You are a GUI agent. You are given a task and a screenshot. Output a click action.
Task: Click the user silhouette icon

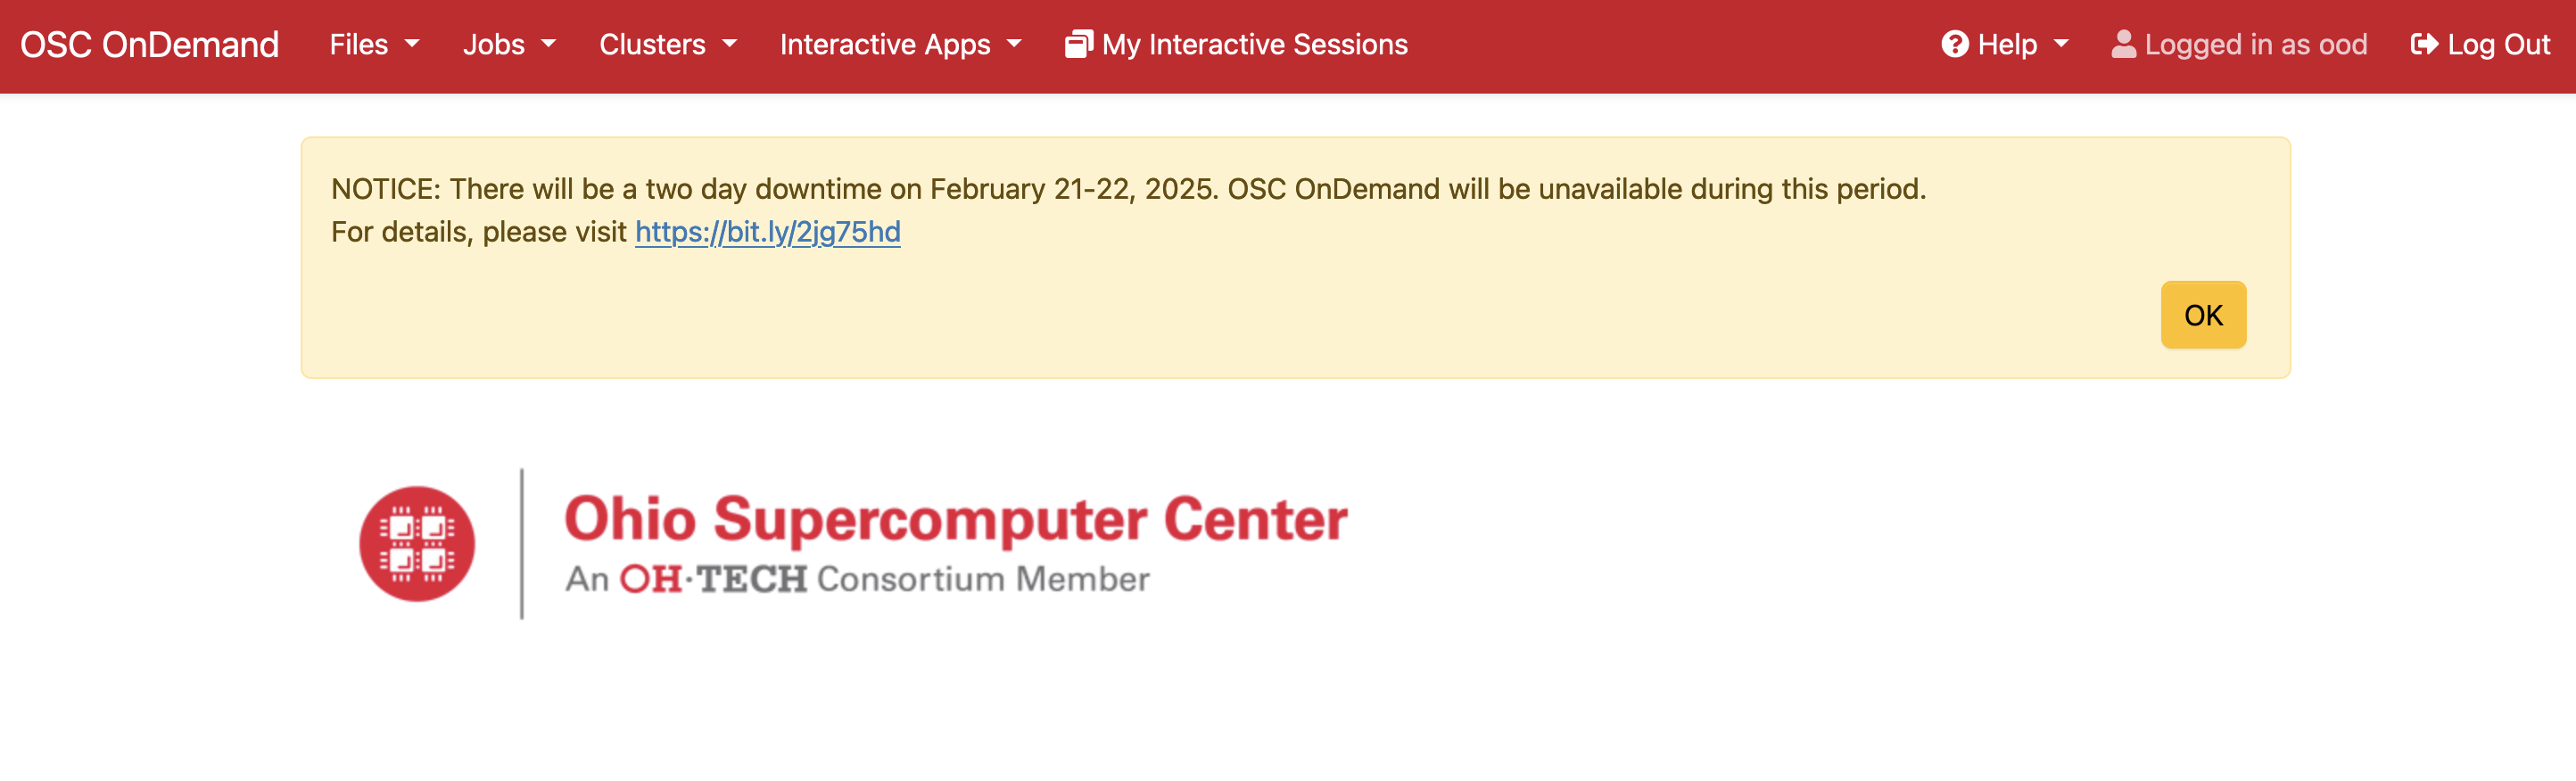[2123, 45]
